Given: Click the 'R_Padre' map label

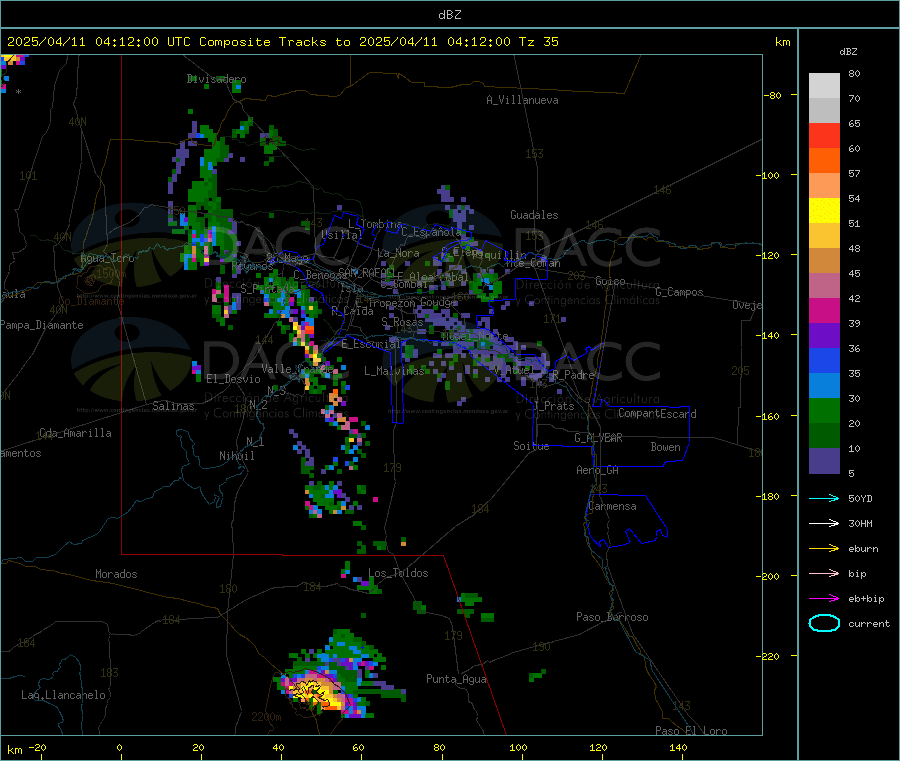Looking at the screenshot, I should click(573, 375).
